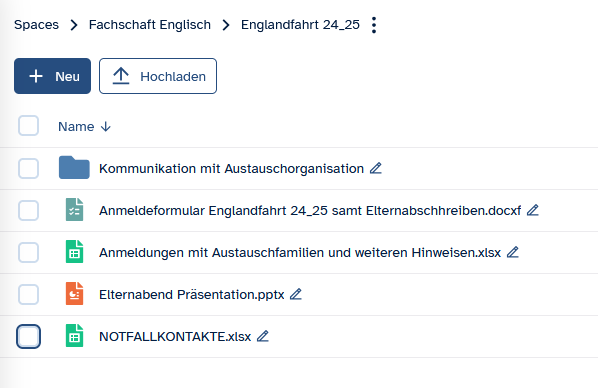Click the orange presentation file icon
Screen dimensions: 598x388
[x=74, y=293]
